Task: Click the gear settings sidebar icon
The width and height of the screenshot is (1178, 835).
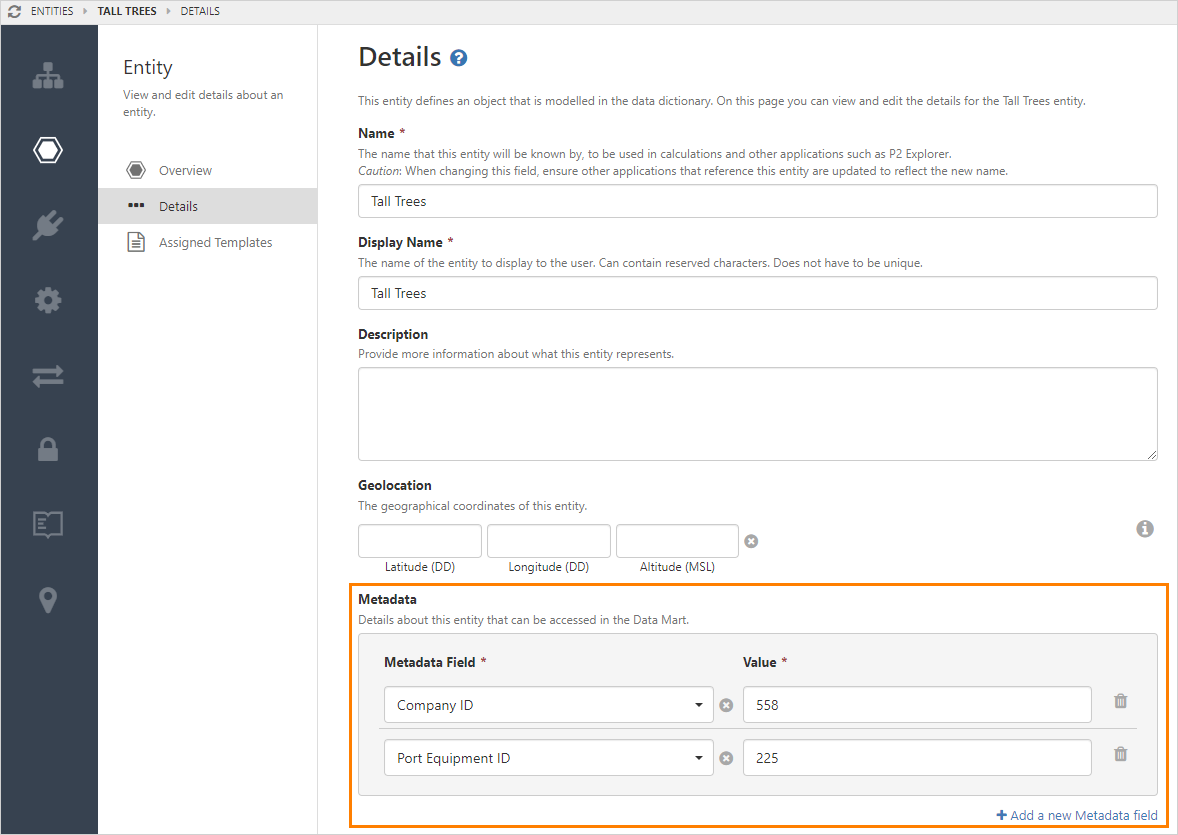Action: (48, 300)
